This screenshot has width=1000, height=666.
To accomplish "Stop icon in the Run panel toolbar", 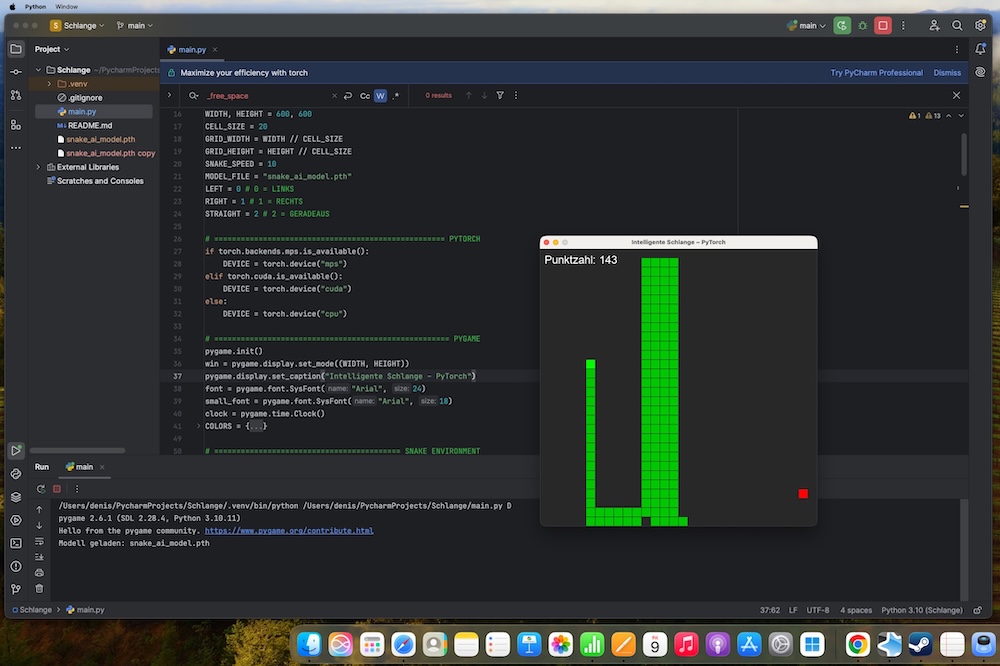I will (x=57, y=489).
